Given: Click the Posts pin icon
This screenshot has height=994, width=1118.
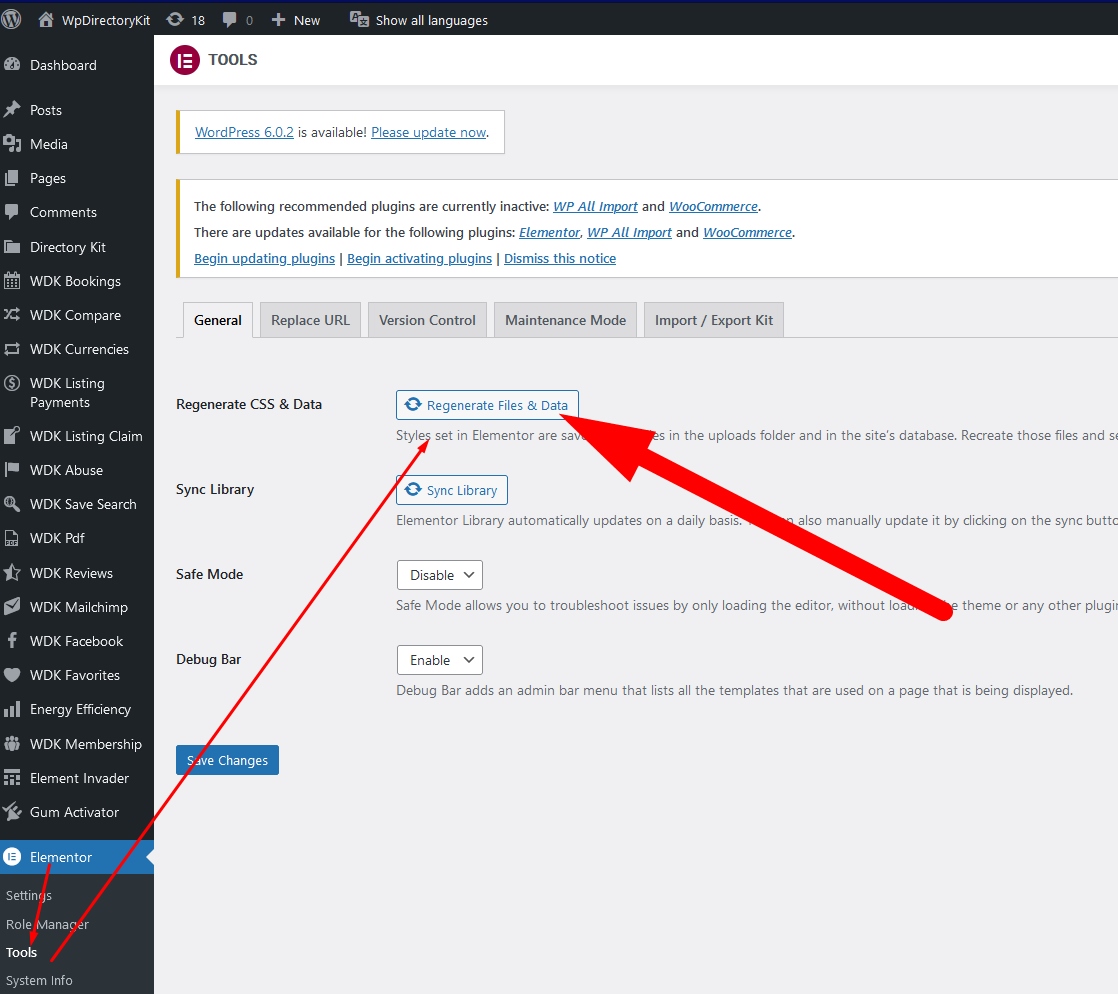Looking at the screenshot, I should pyautogui.click(x=11, y=109).
